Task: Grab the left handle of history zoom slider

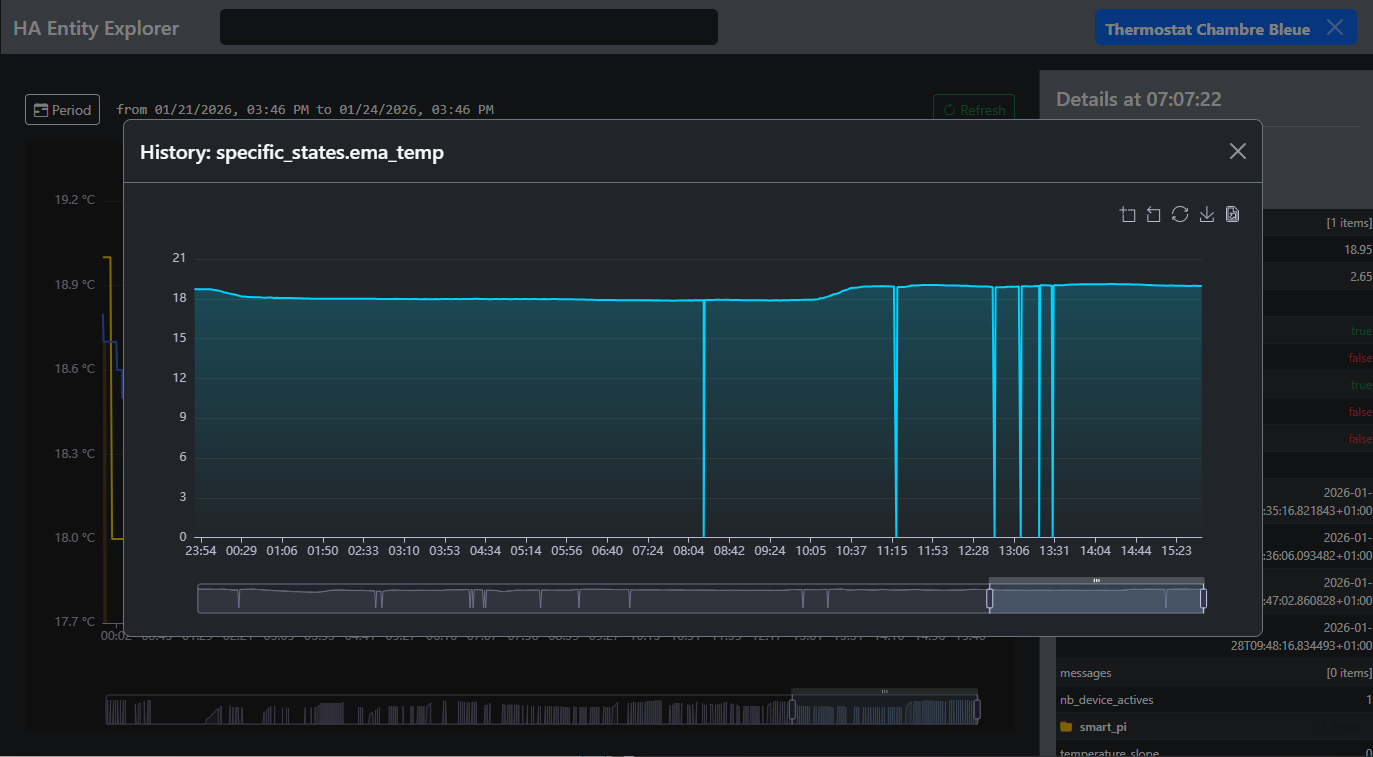Action: coord(990,598)
